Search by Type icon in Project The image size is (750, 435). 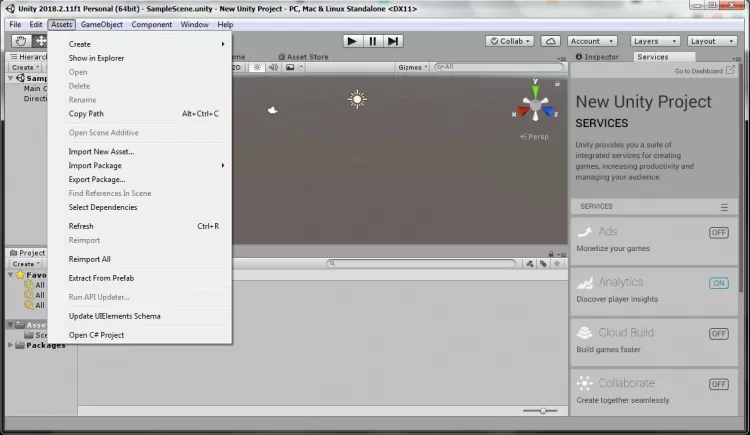tap(529, 264)
